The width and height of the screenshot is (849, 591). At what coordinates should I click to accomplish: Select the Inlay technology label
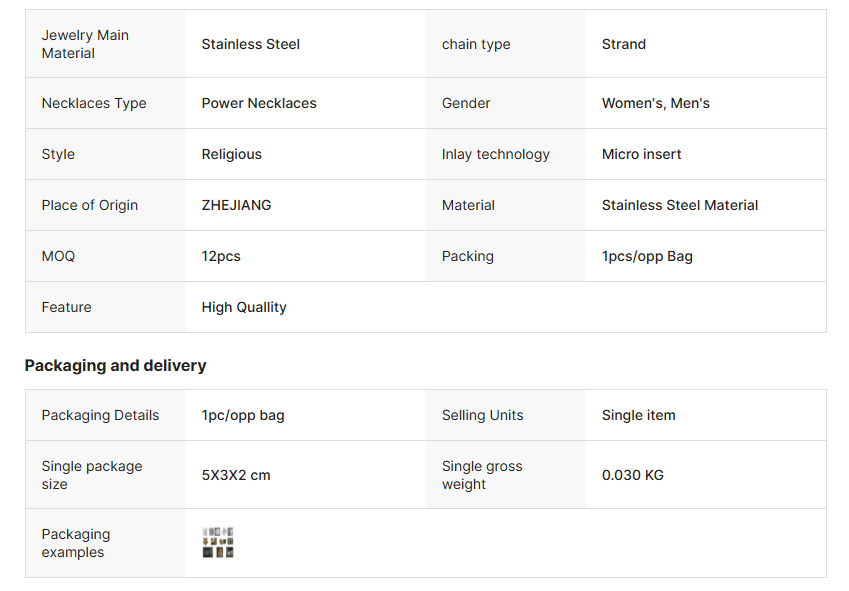click(x=496, y=154)
